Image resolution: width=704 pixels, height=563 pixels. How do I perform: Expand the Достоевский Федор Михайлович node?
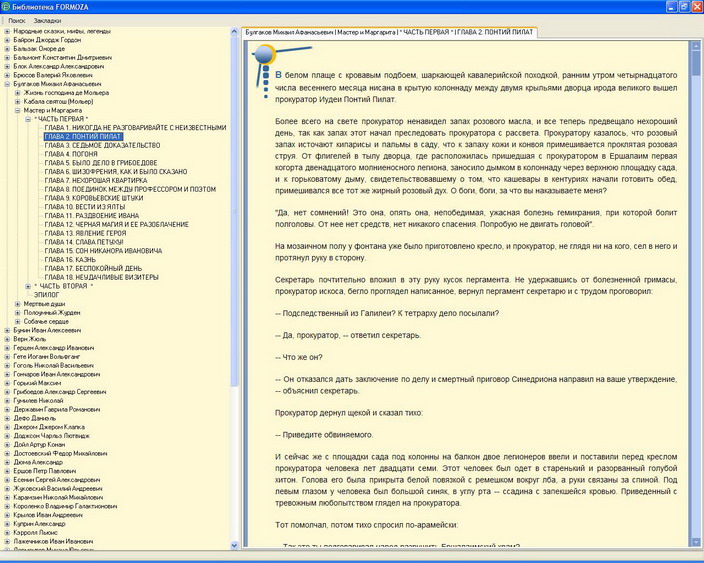pos(7,453)
